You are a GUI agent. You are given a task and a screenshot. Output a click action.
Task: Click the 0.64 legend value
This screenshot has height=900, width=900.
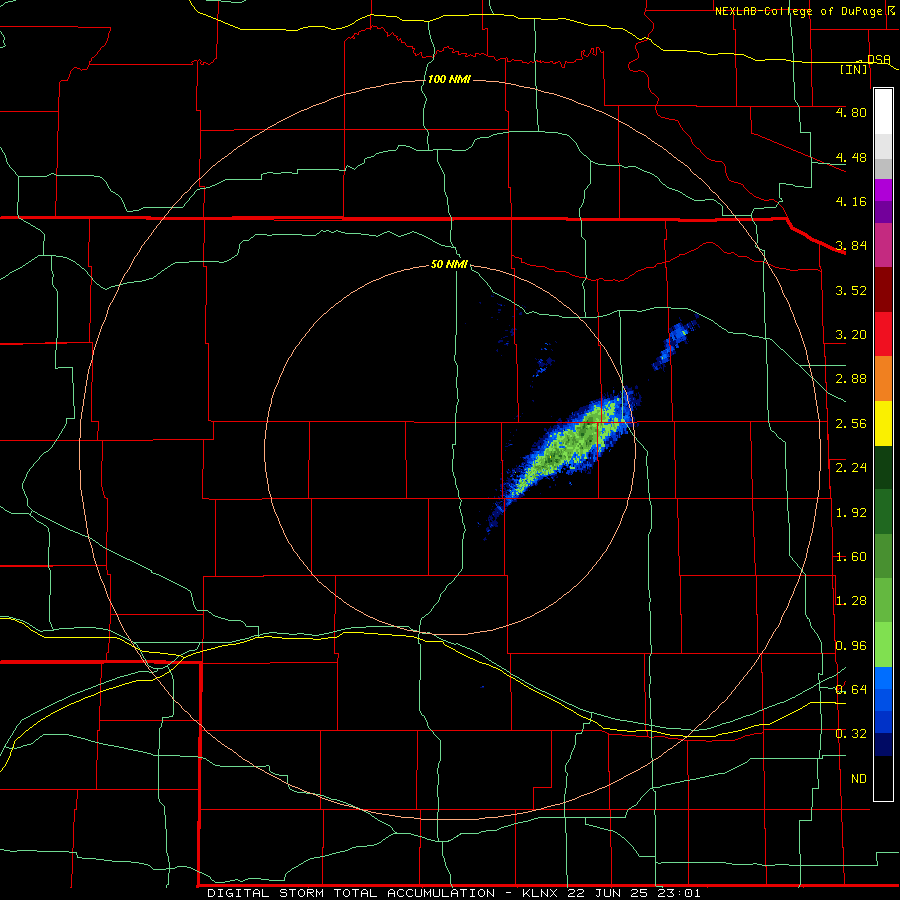(851, 690)
